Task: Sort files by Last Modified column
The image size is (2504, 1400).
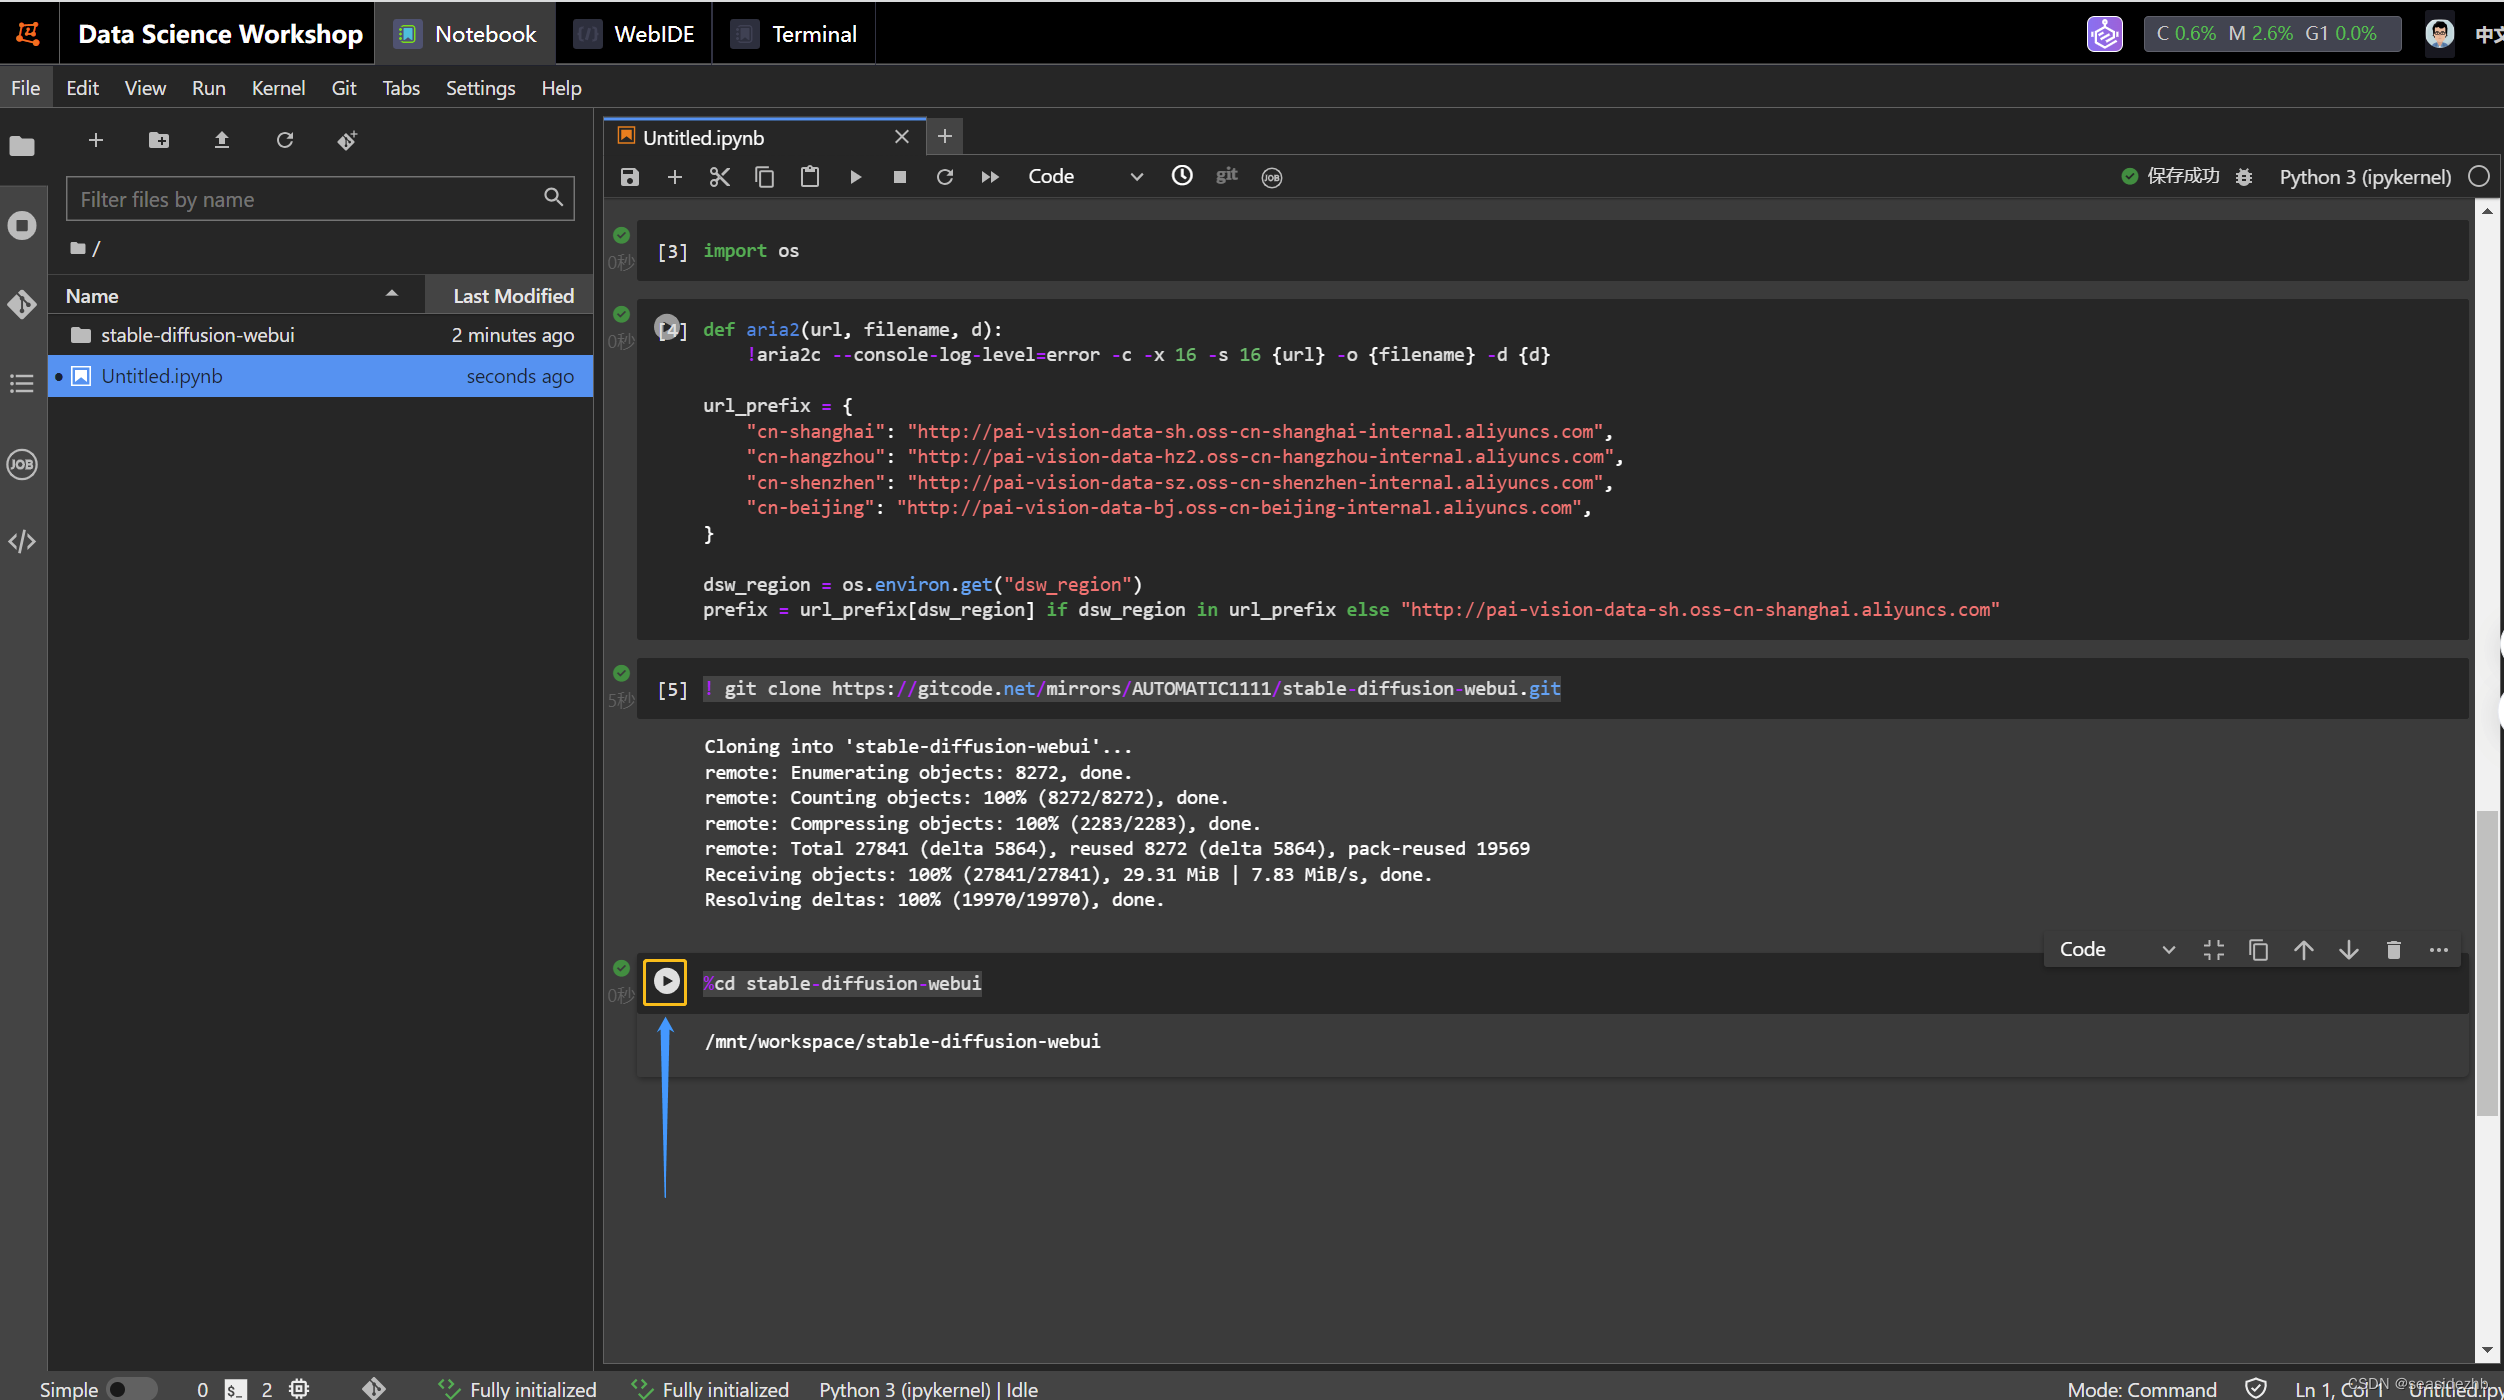Action: tap(511, 296)
